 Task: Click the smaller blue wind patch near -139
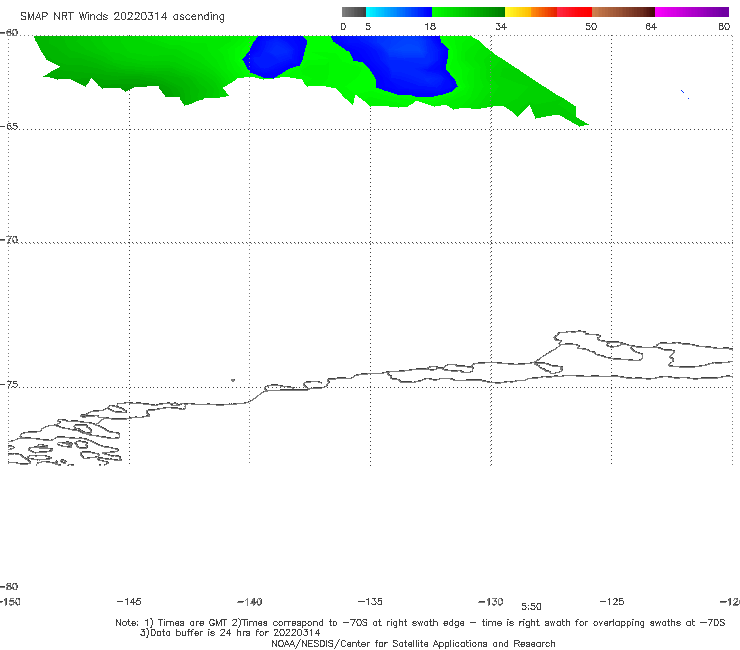pos(275,57)
